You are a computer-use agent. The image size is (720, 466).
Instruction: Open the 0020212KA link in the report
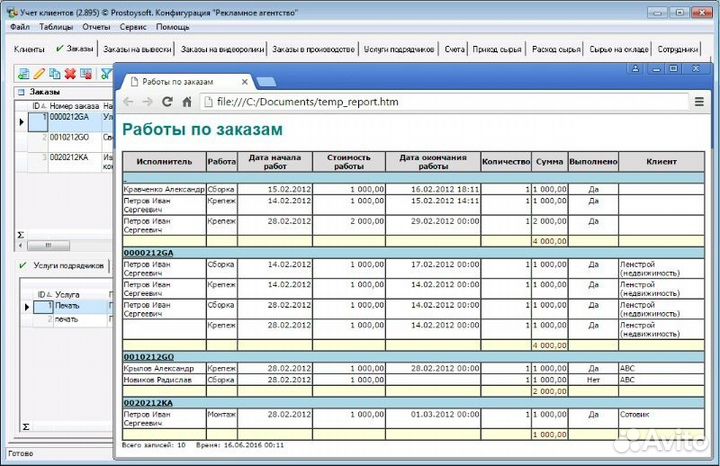(x=148, y=403)
